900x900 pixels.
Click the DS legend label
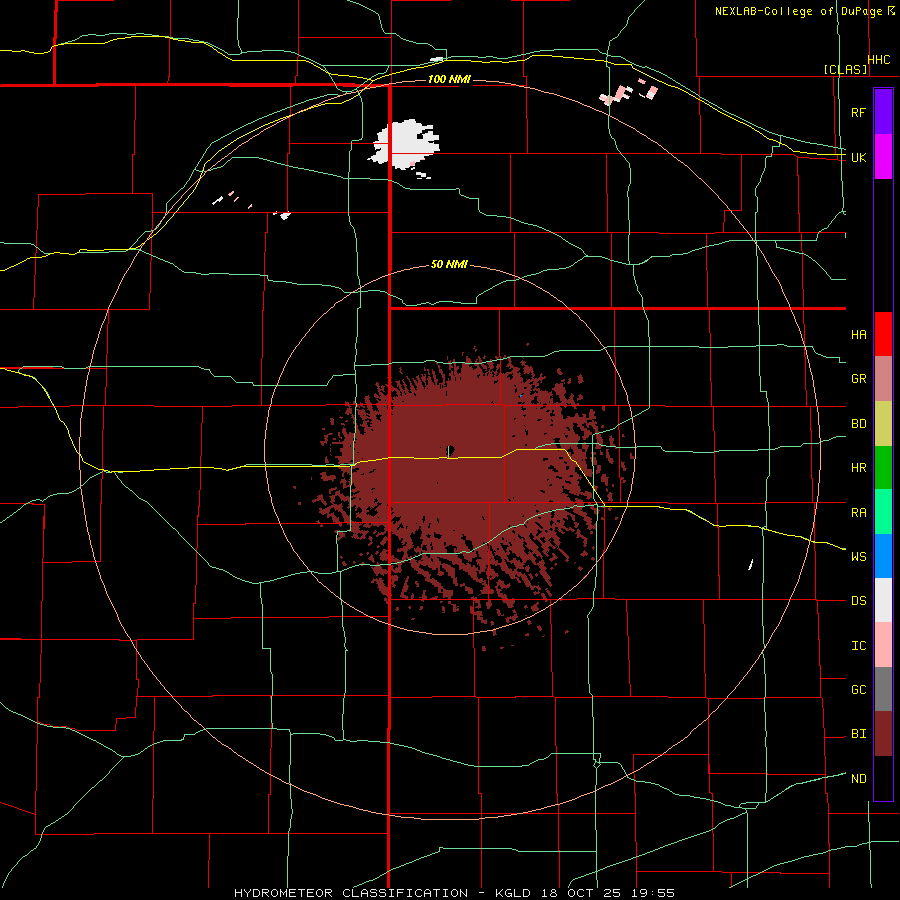(858, 601)
